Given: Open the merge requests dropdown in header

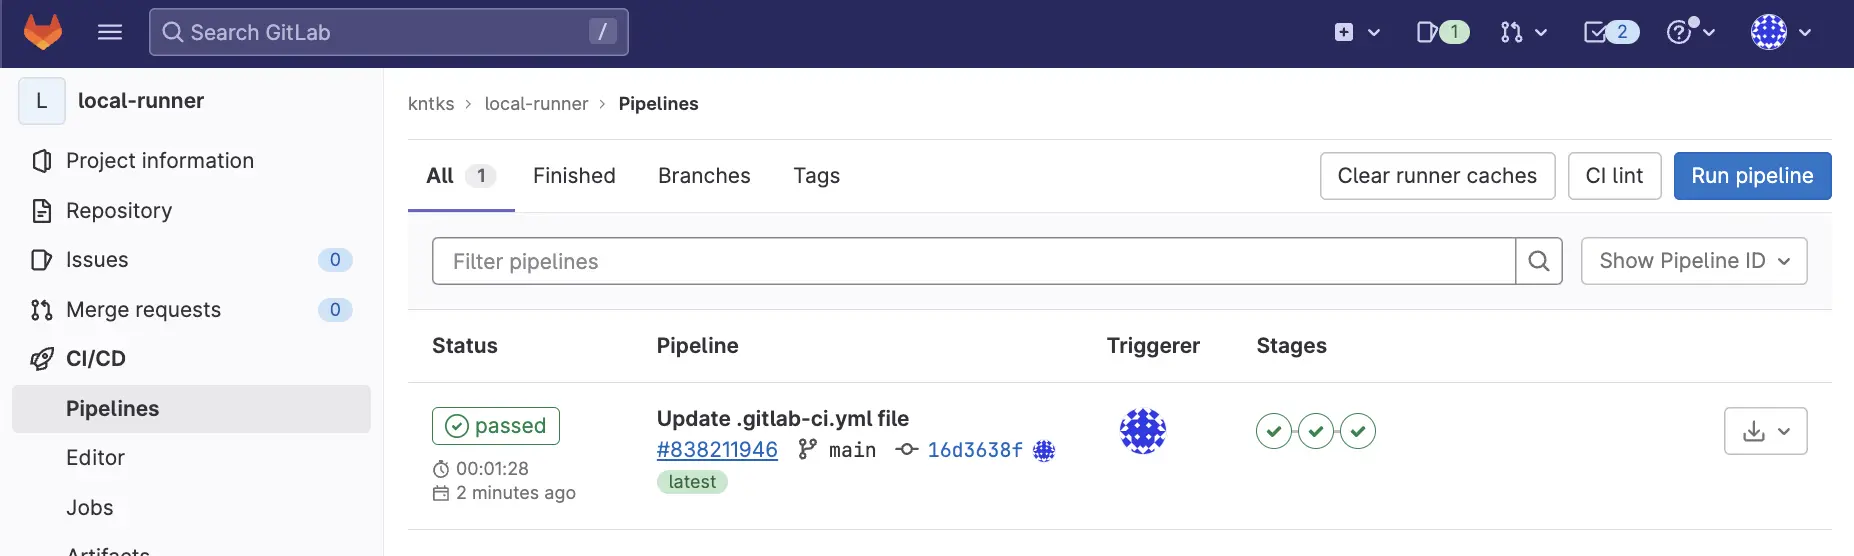Looking at the screenshot, I should 1523,32.
